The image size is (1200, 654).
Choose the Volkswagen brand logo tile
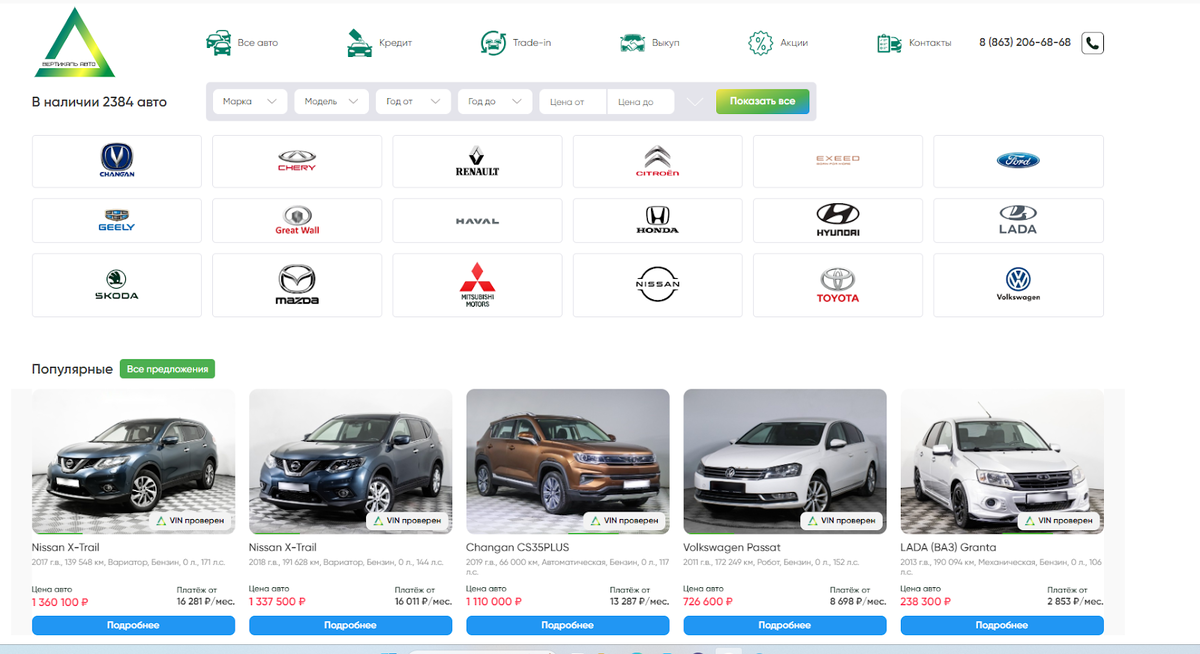[x=1018, y=285]
